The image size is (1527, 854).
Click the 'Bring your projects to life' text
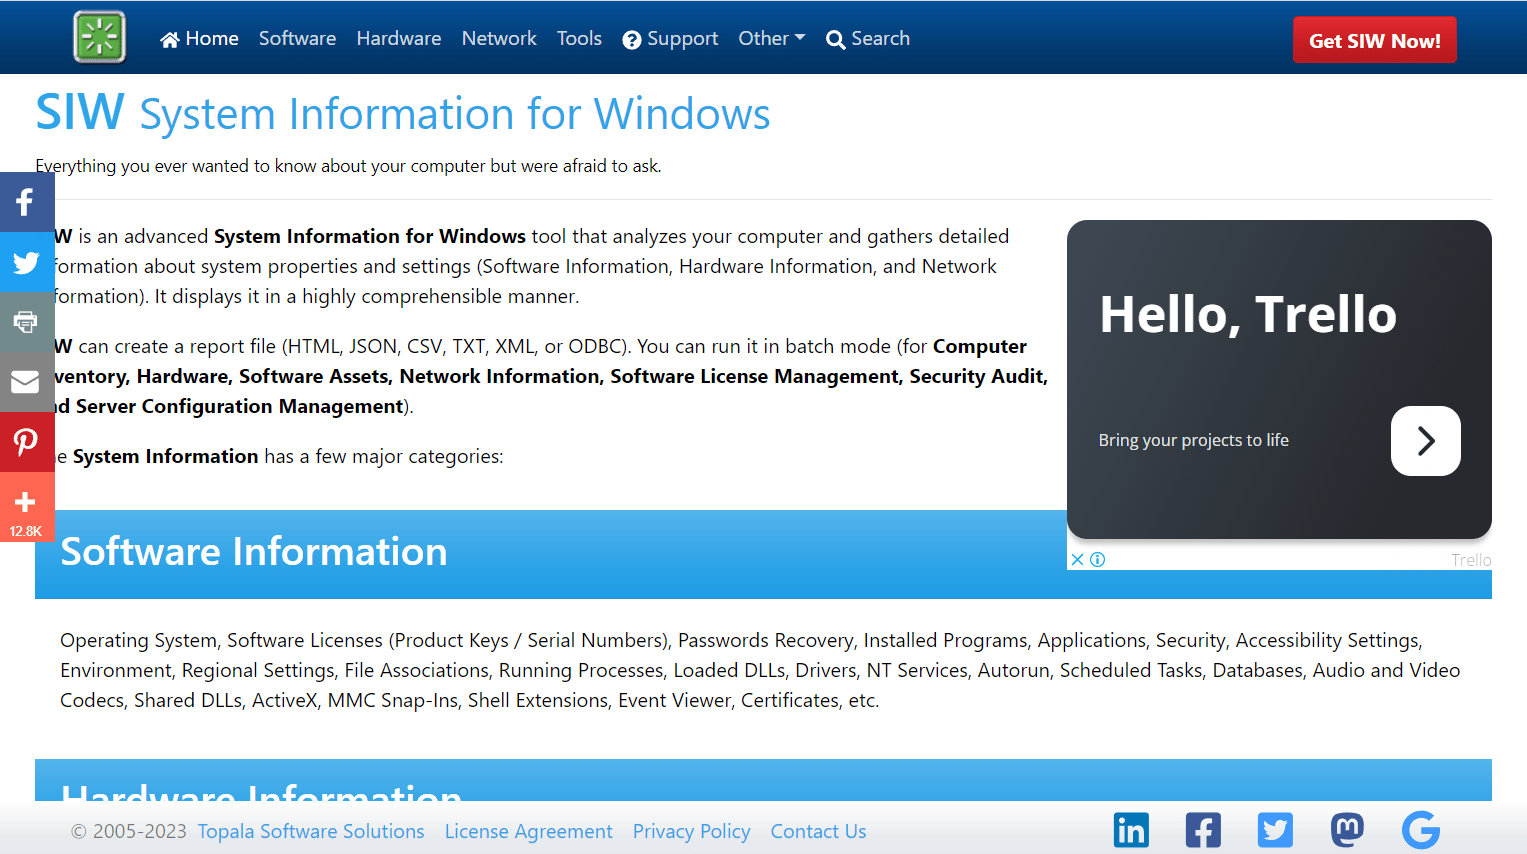pos(1194,441)
